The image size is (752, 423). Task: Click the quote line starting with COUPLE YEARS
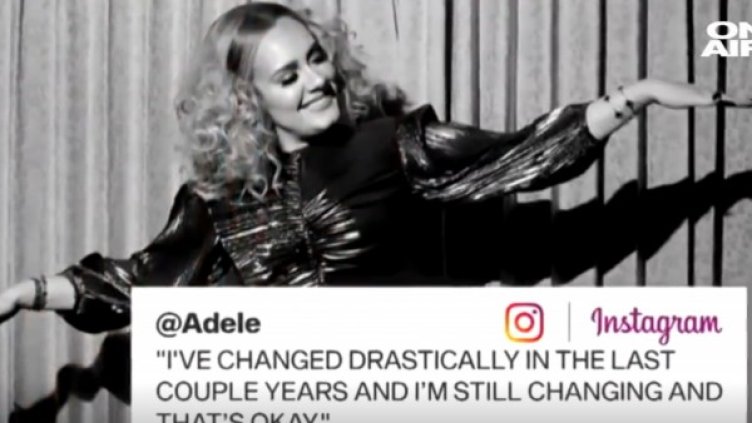click(439, 391)
